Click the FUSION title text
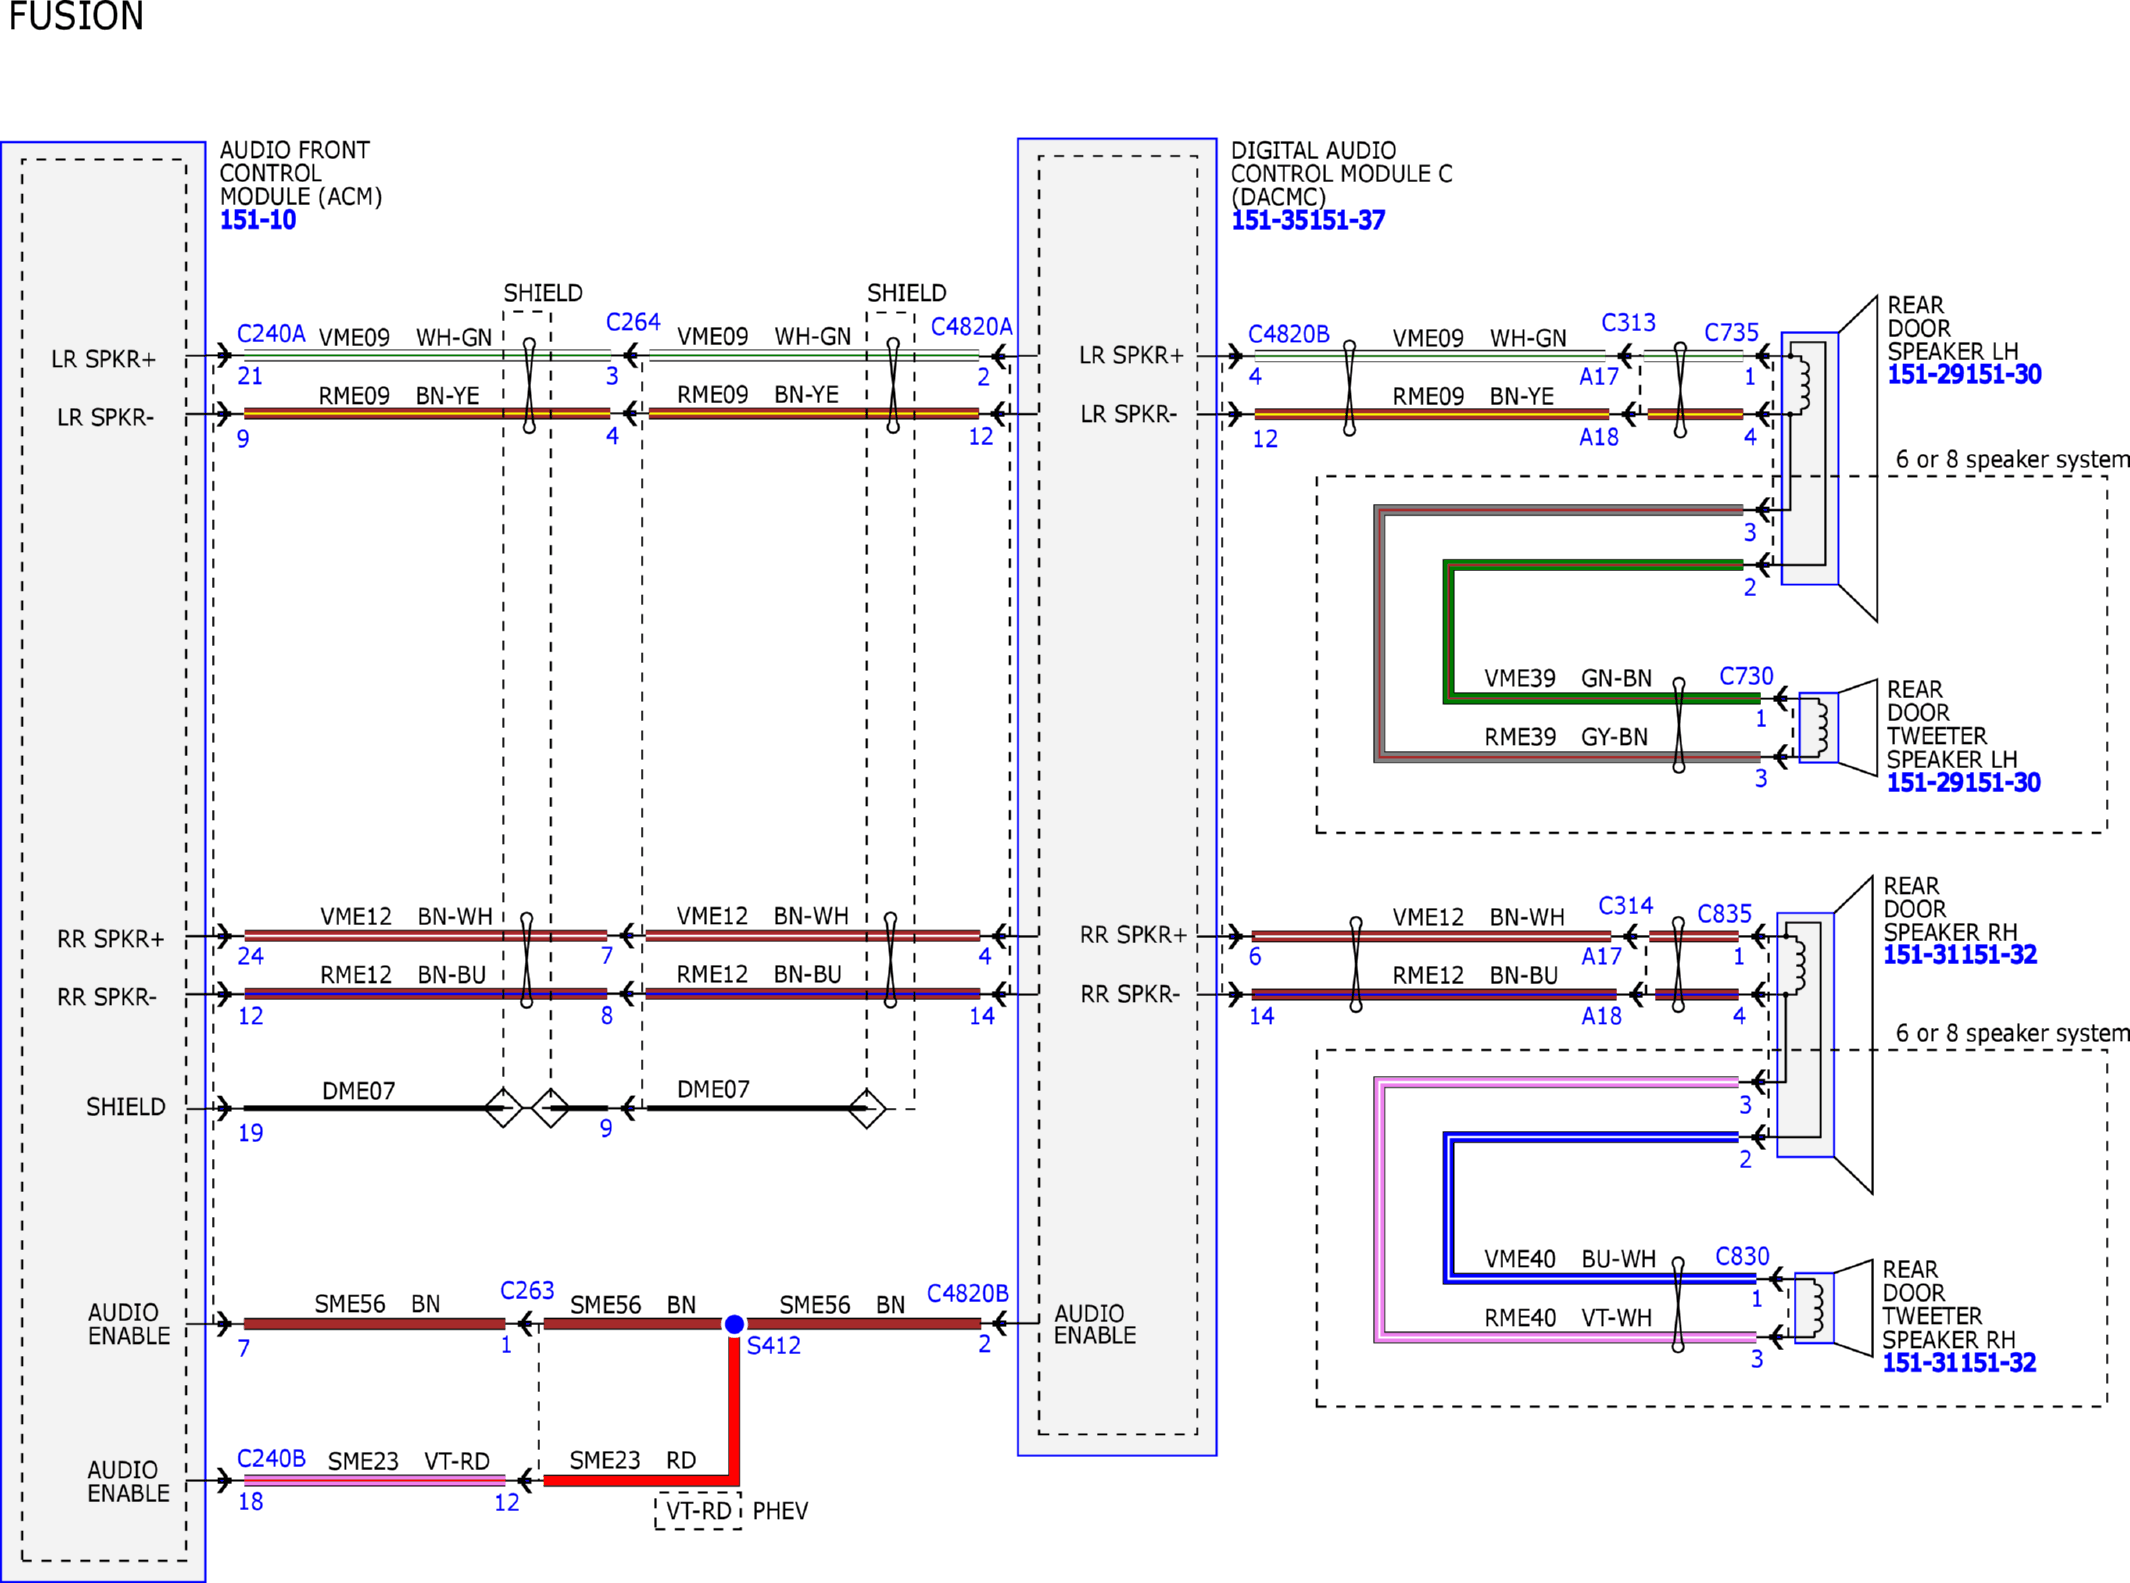The image size is (2130, 1583). 76,16
